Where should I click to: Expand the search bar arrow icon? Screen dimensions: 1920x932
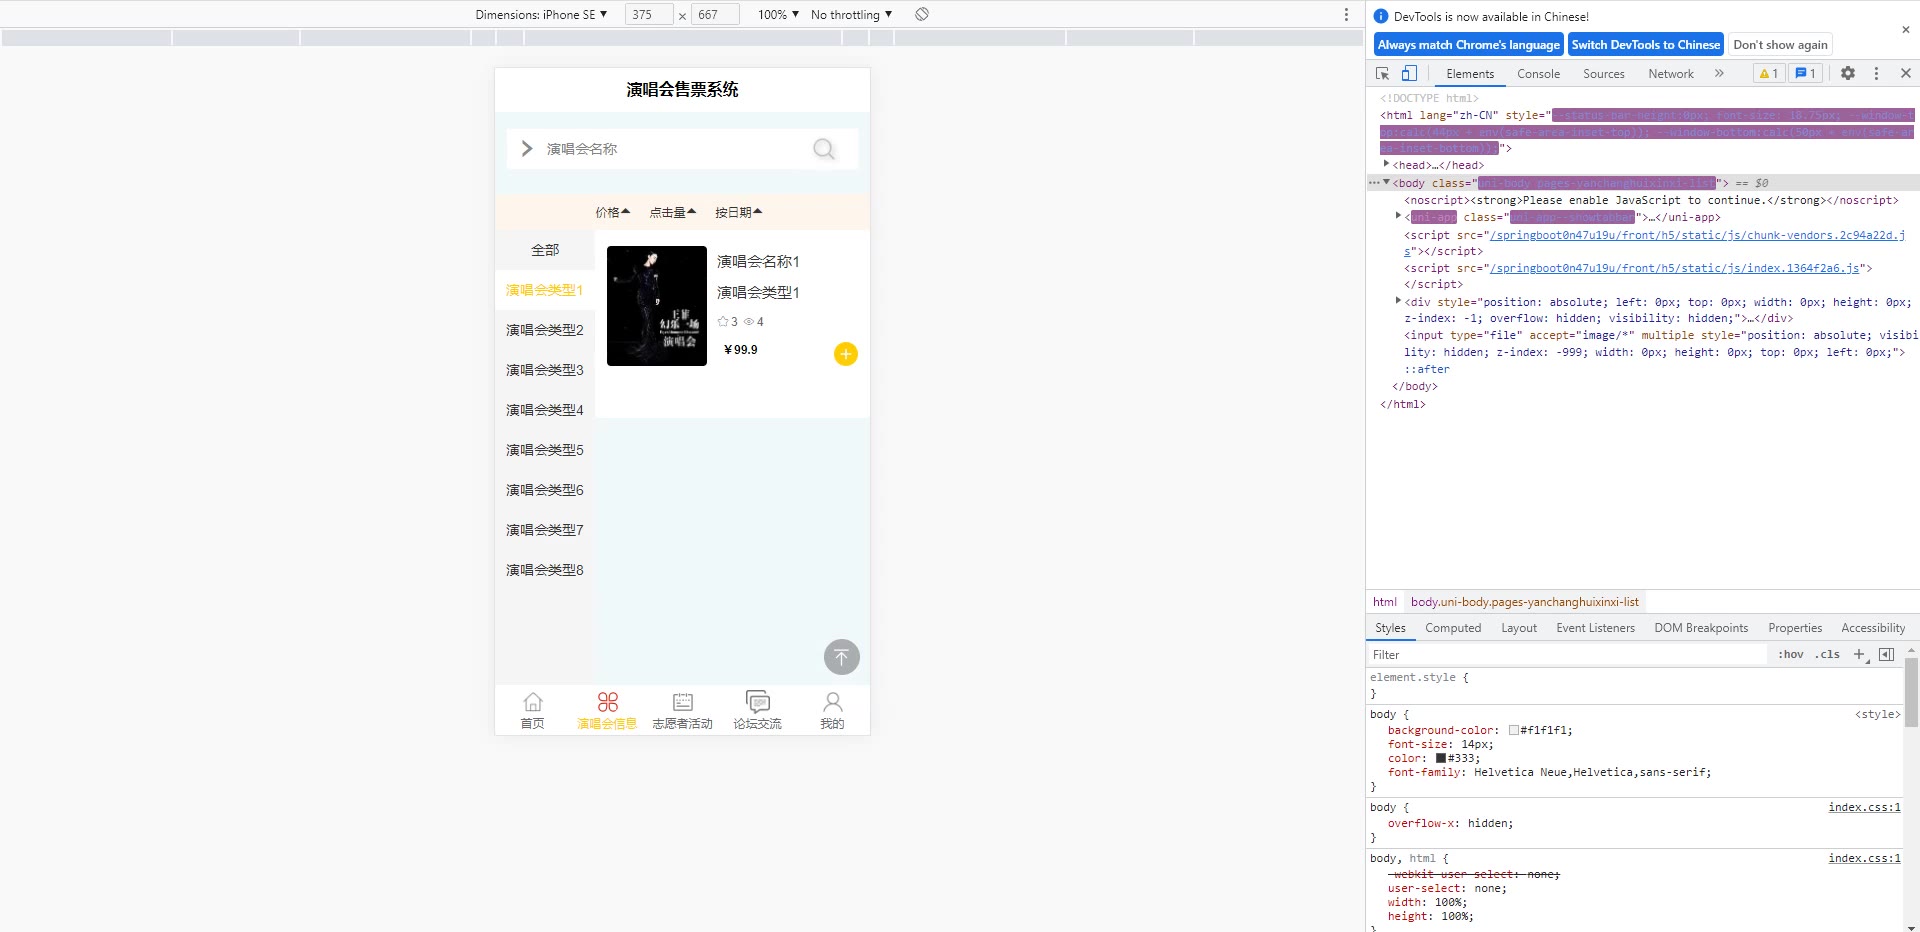click(527, 149)
